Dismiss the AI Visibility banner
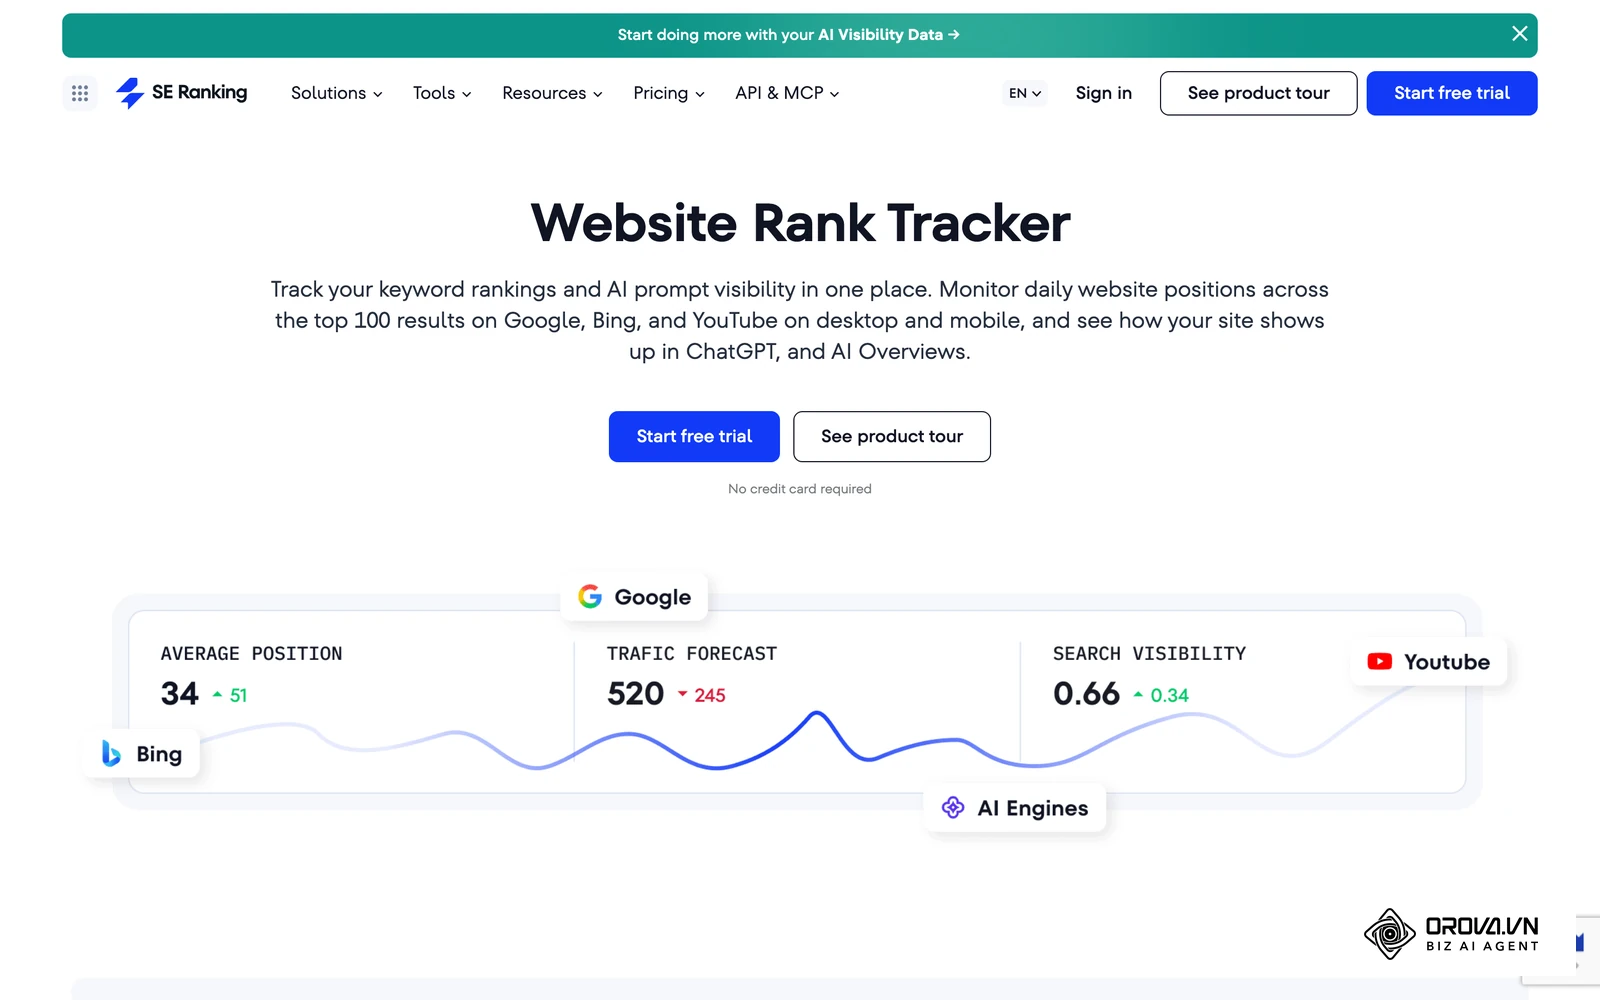1600x1000 pixels. point(1519,34)
